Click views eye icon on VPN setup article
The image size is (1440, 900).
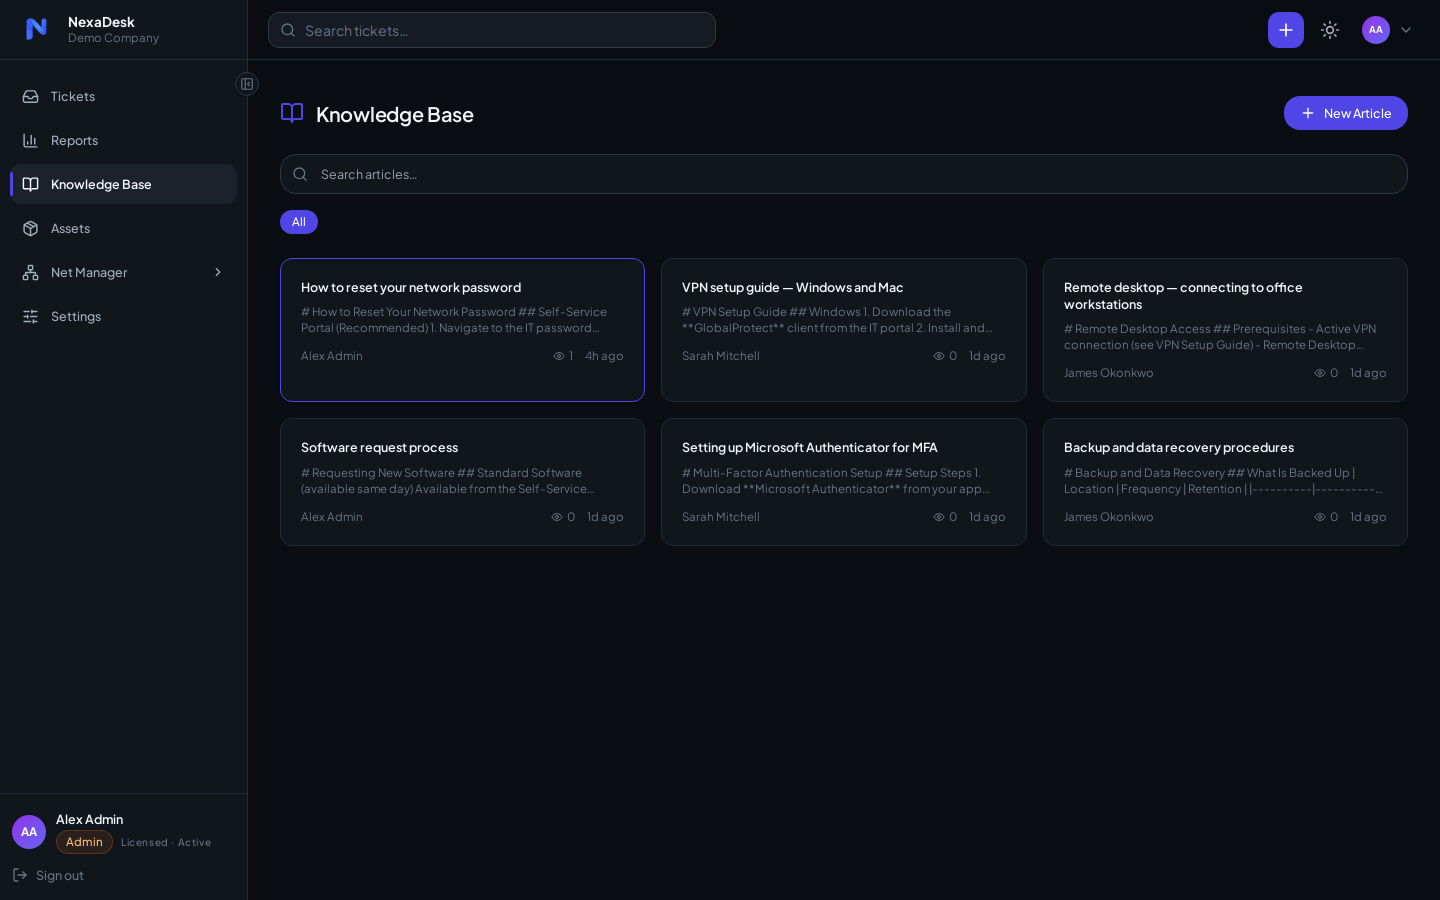coord(939,356)
